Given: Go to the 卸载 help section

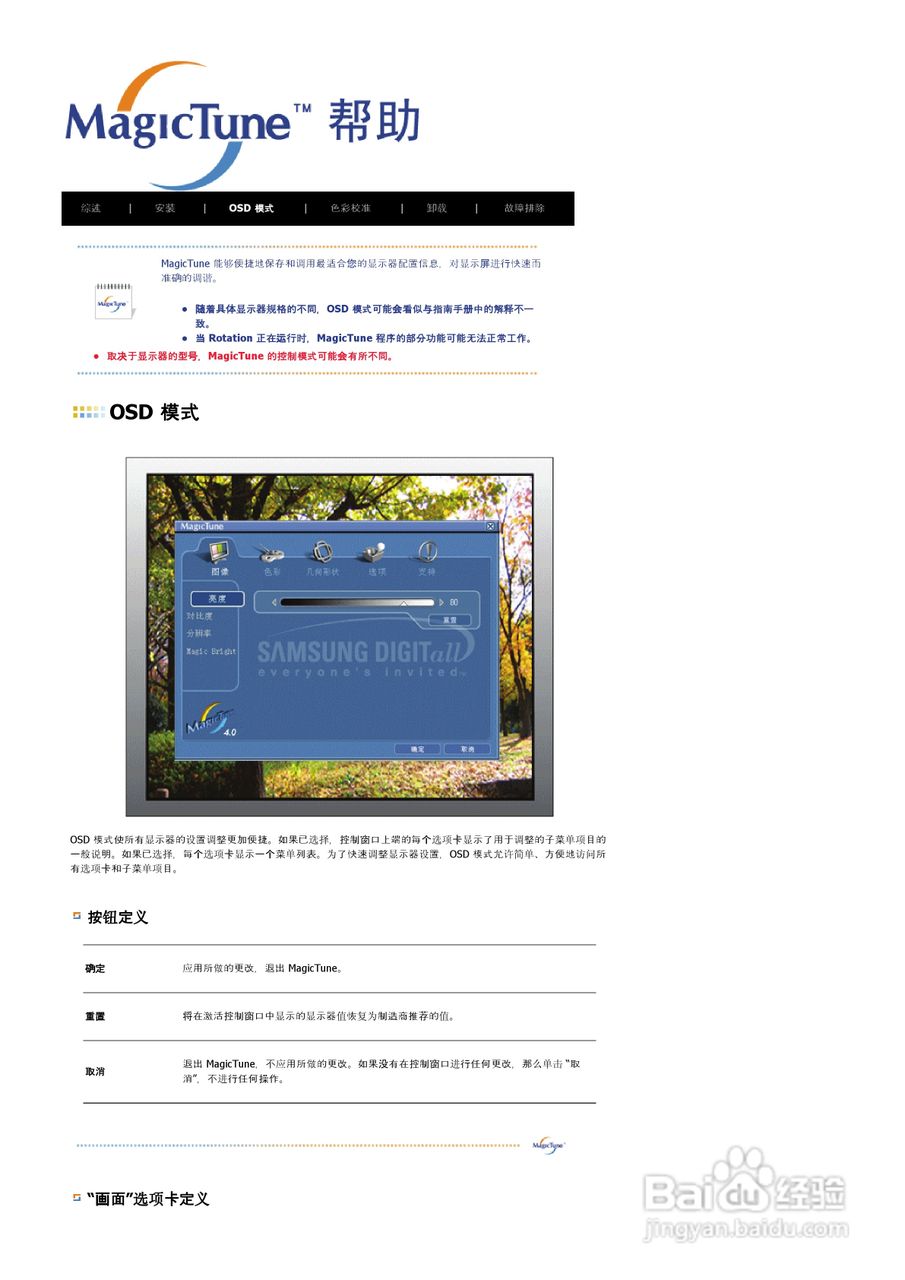Looking at the screenshot, I should click(x=437, y=208).
